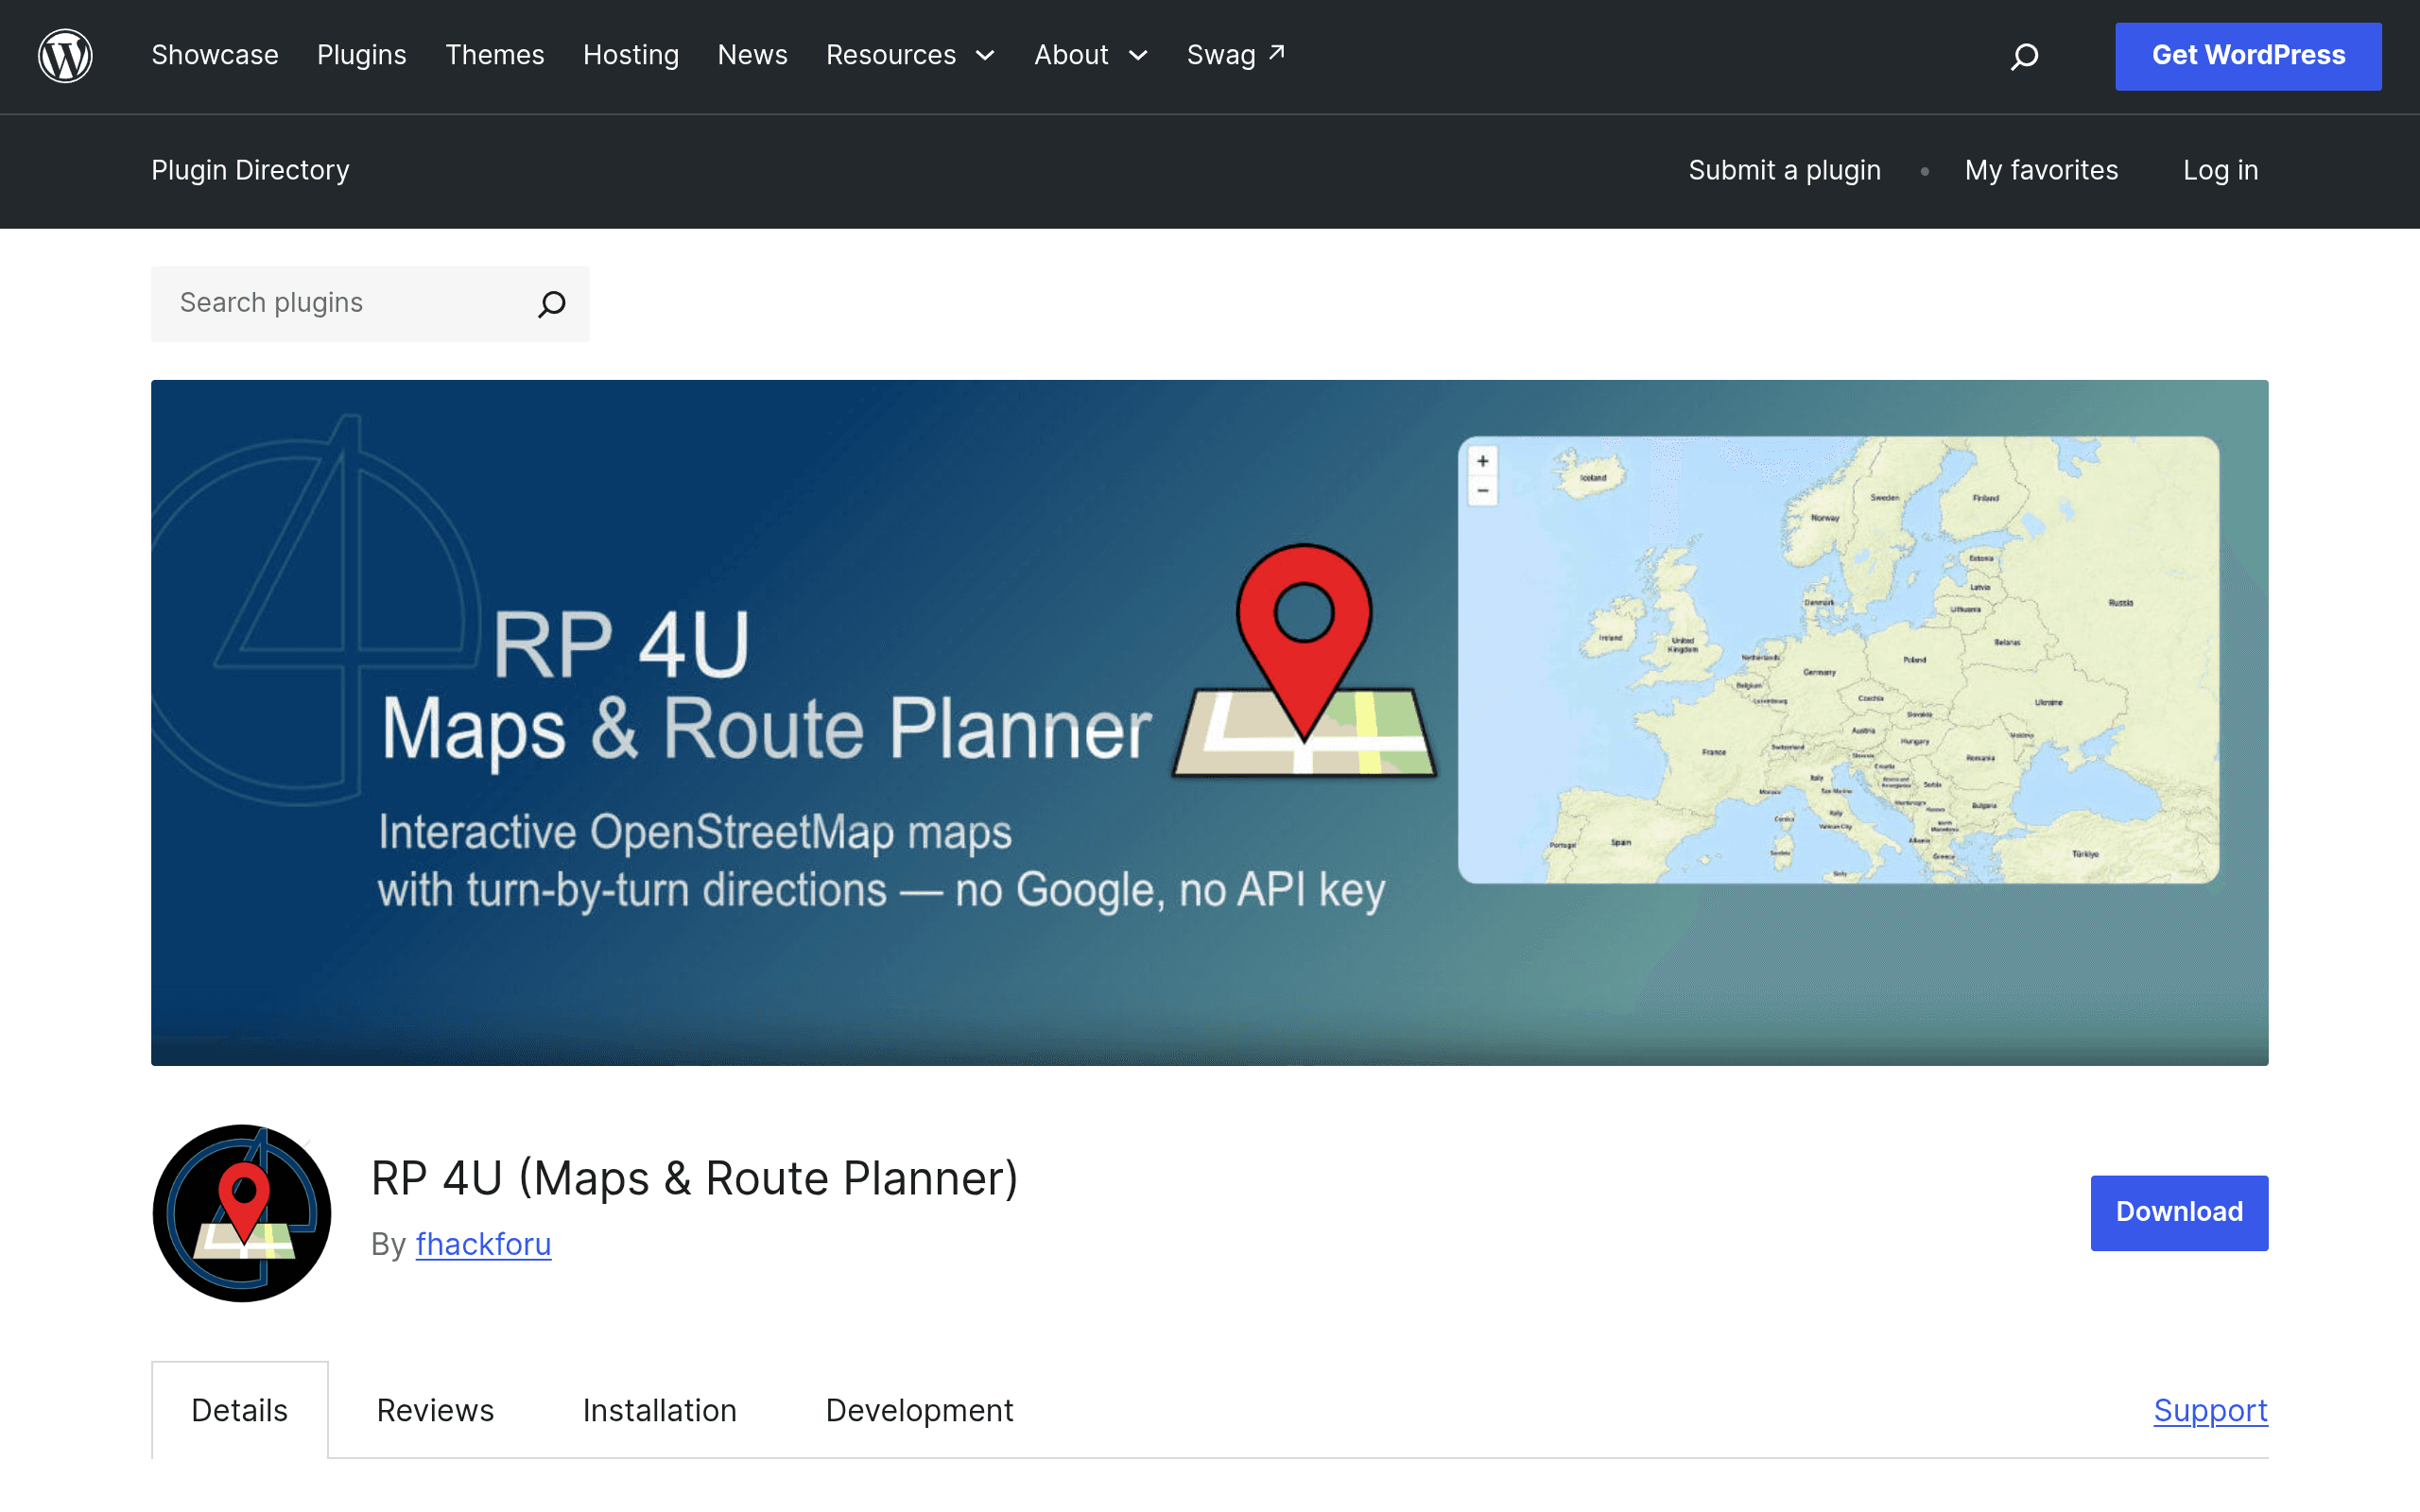
Task: Switch to the Reviews tab
Action: [x=435, y=1410]
